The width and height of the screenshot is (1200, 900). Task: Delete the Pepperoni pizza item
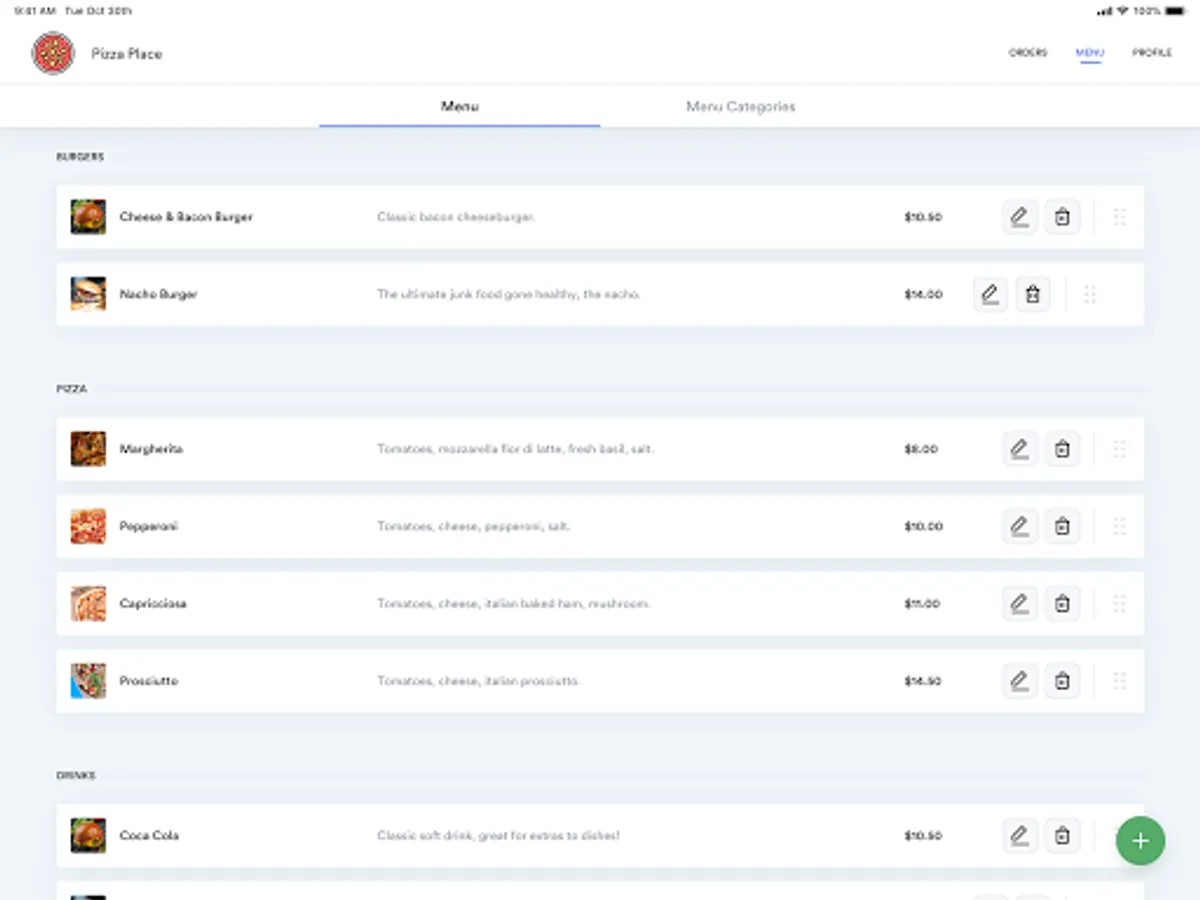pyautogui.click(x=1062, y=526)
